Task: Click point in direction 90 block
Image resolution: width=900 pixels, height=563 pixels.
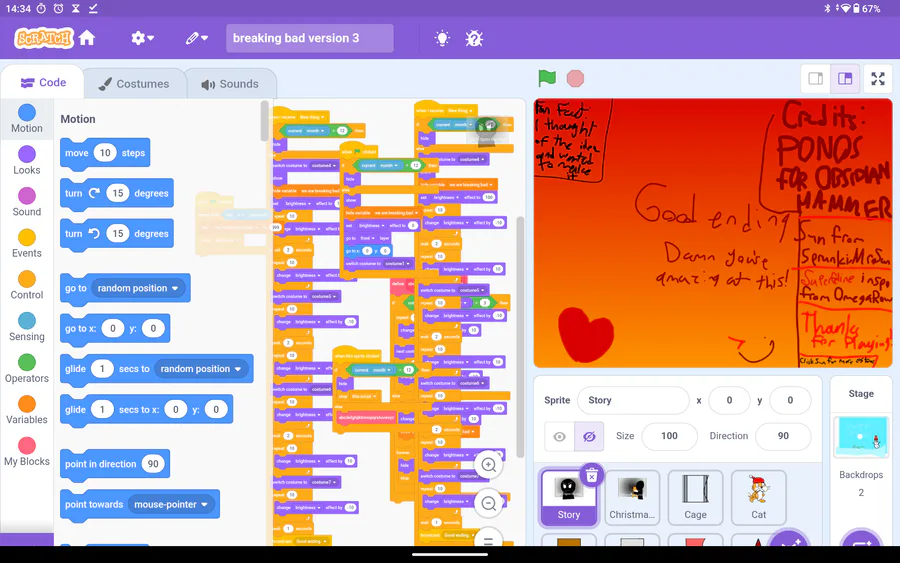Action: tap(115, 464)
